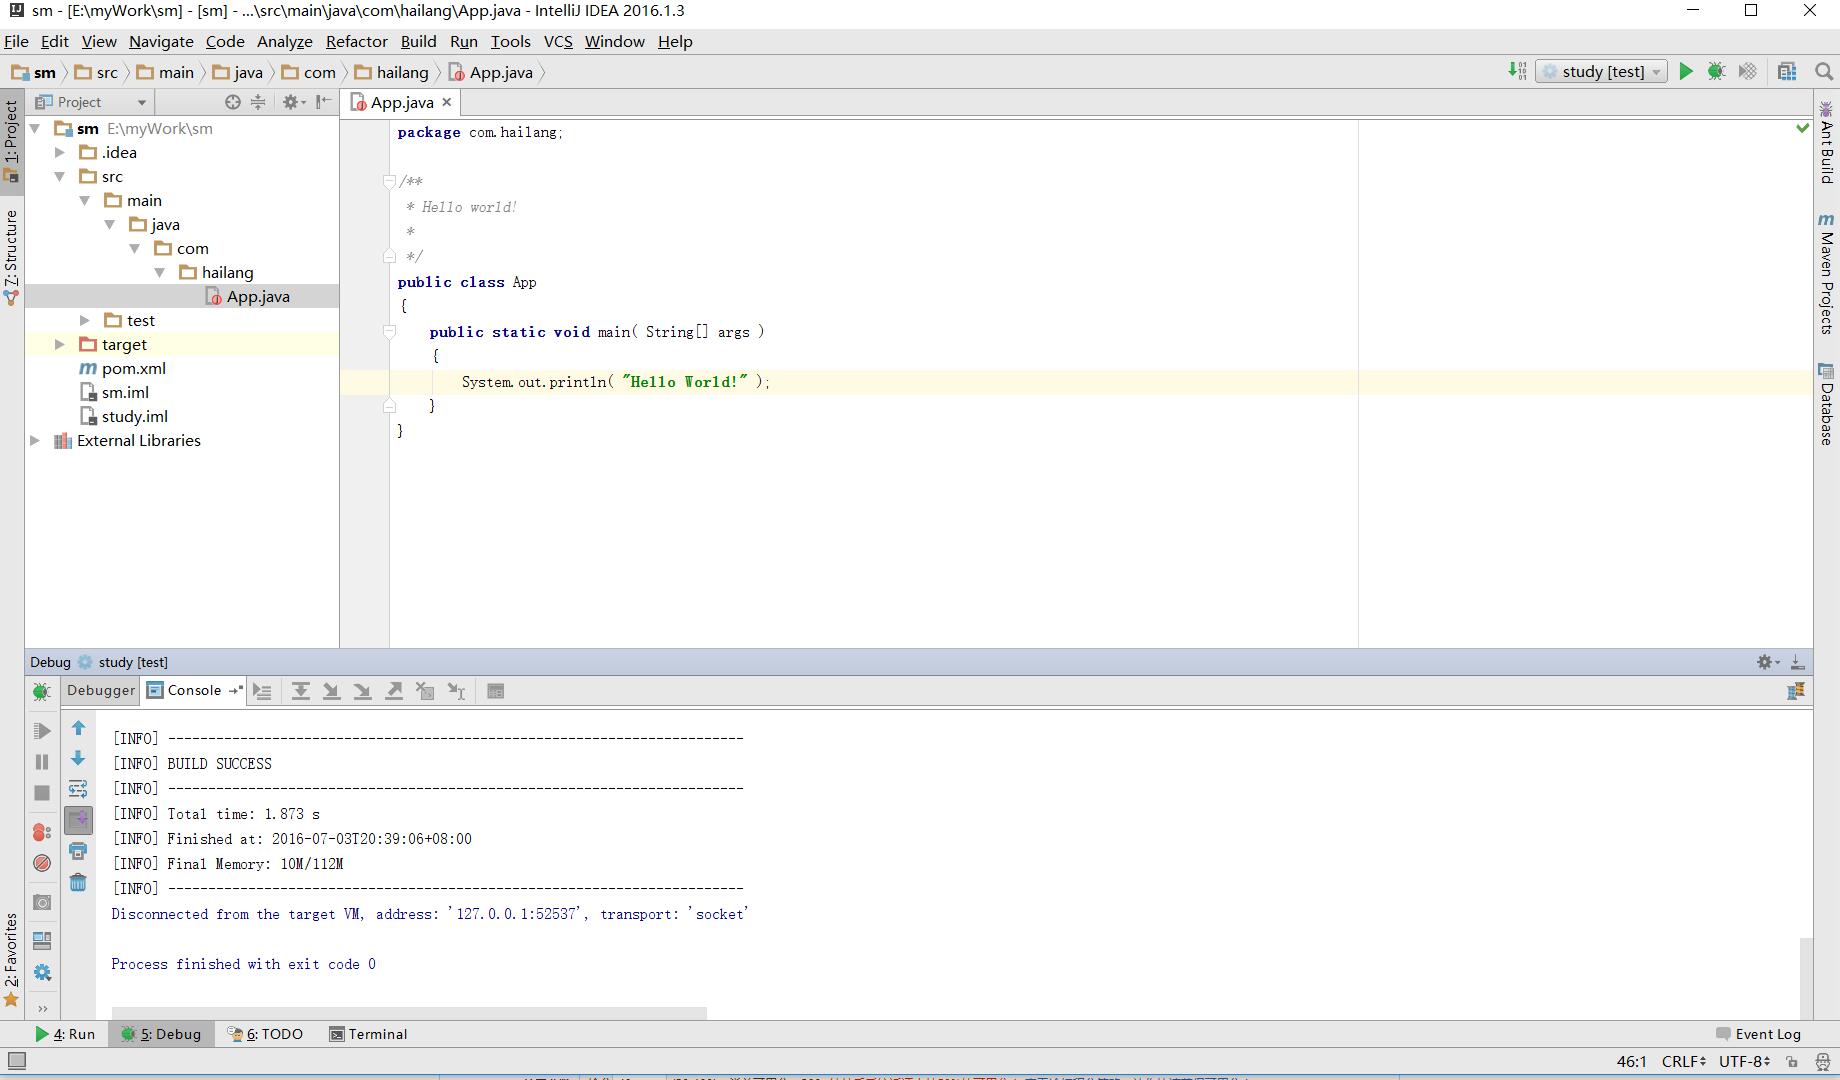Screen dimensions: 1840x1080
Task: Click Step Over icon in debugger toolbar
Action: coord(300,691)
